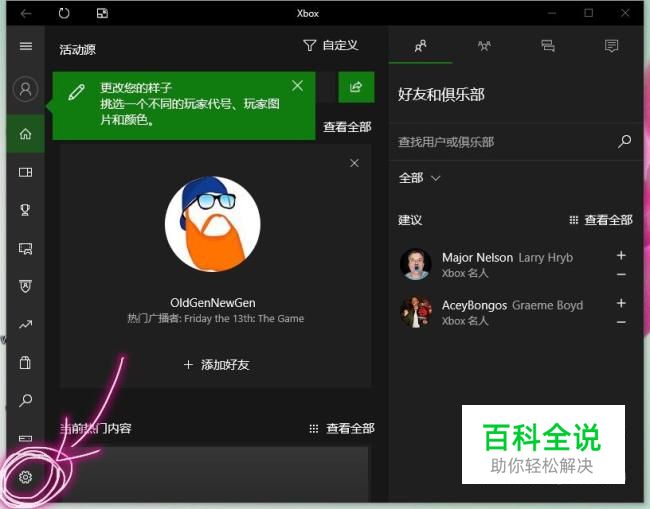This screenshot has width=650, height=509.
Task: Remove AceyBongos suggestion with minus
Action: [621, 322]
